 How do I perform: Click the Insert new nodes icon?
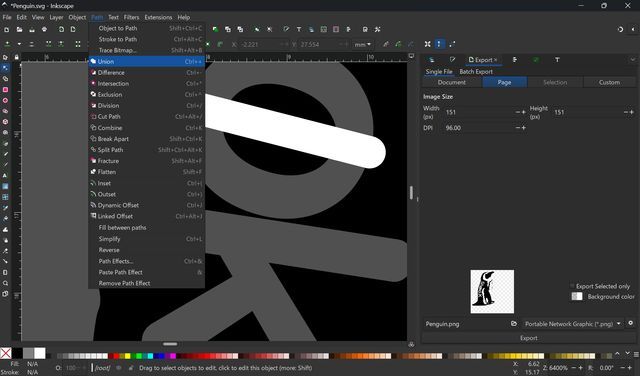(x=7, y=44)
